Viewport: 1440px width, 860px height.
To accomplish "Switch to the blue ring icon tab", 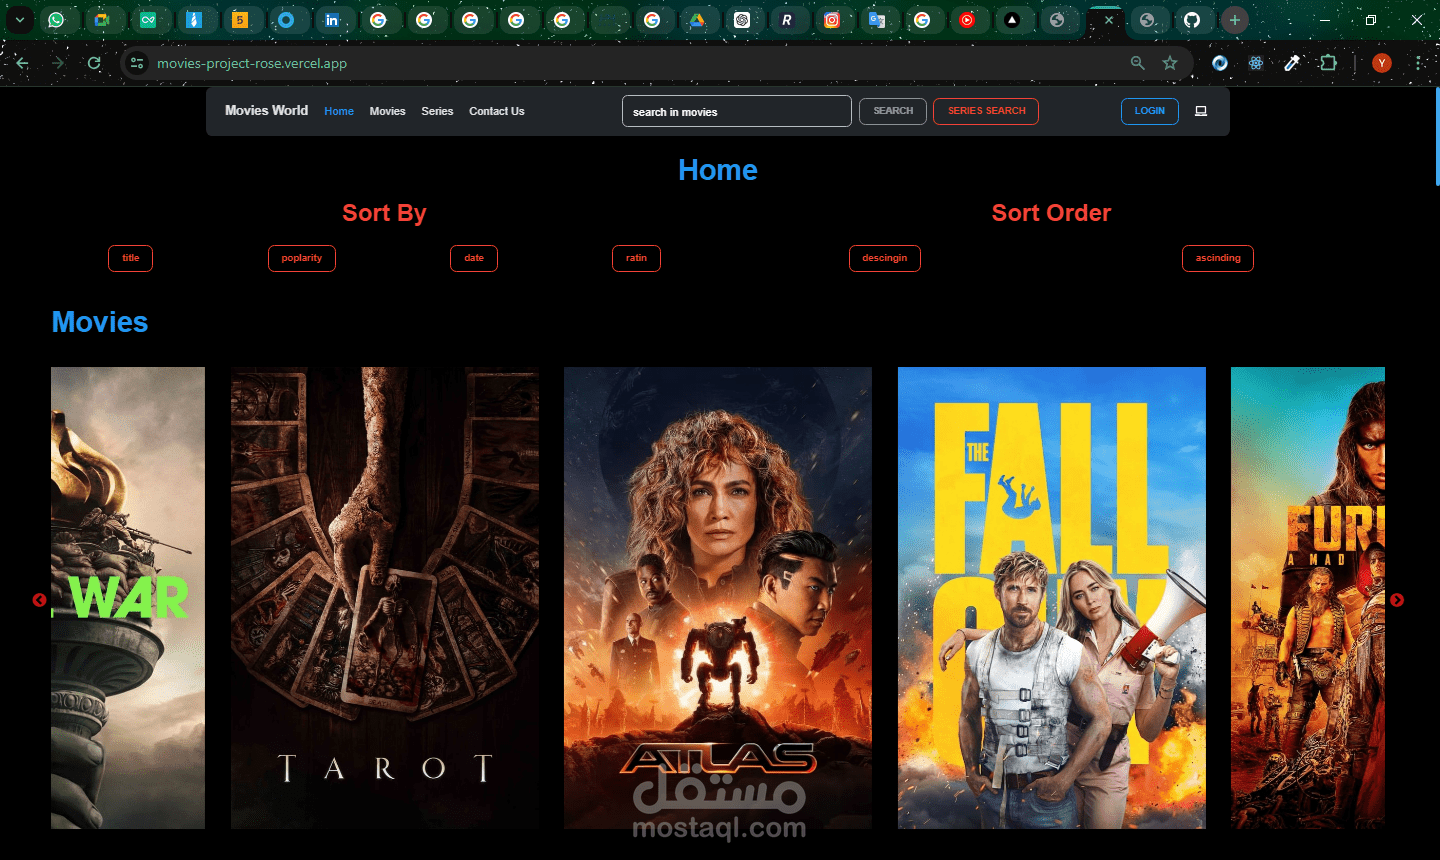I will 286,20.
